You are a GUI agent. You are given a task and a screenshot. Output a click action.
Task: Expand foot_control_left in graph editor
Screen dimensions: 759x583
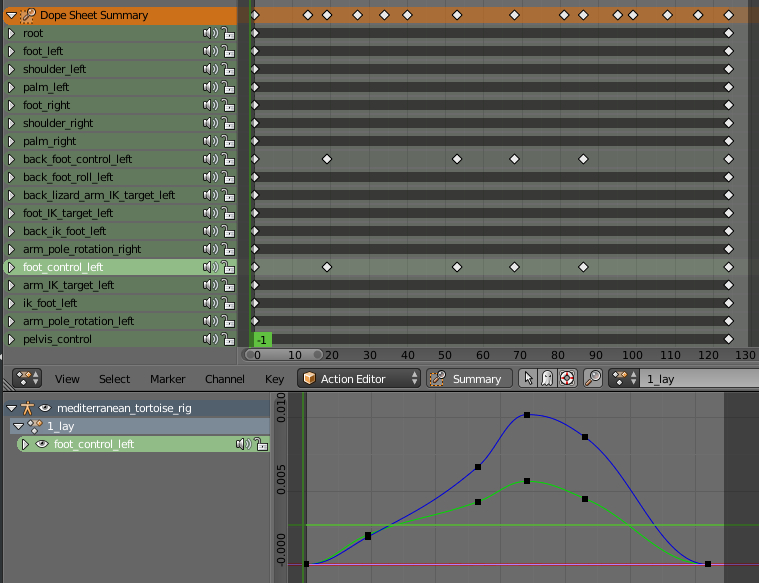25,445
